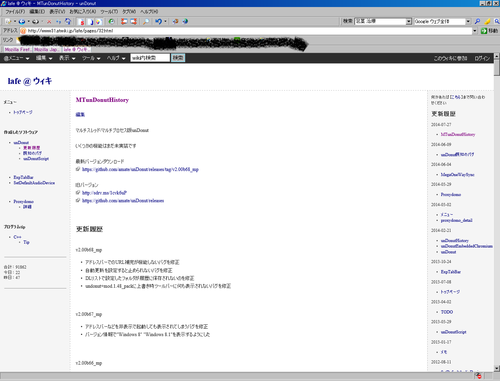This screenshot has height=381, width=500.
Task: Click the Refresh icon with blue arrows
Action: click(58, 22)
